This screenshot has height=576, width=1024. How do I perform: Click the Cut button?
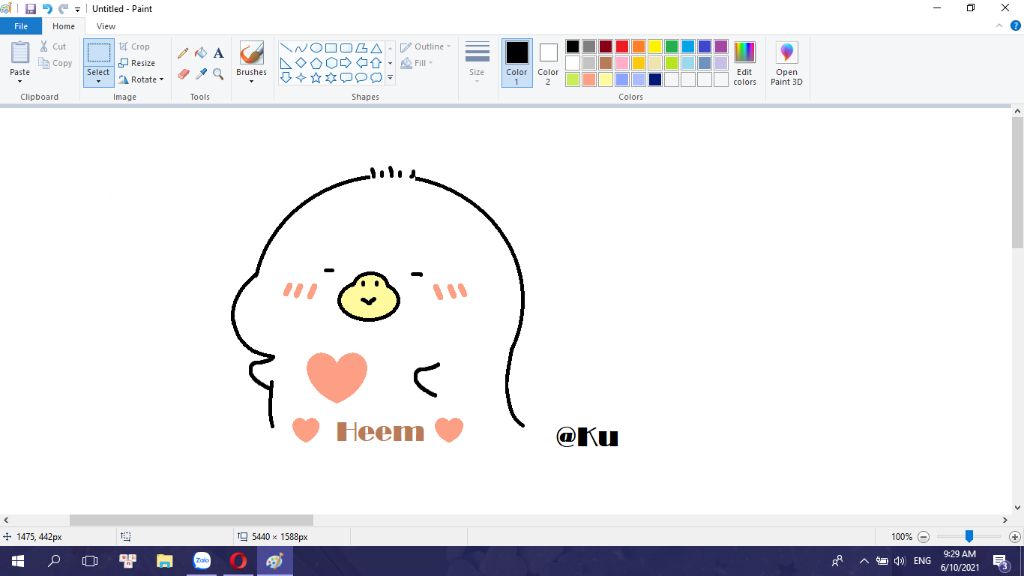pyautogui.click(x=53, y=46)
